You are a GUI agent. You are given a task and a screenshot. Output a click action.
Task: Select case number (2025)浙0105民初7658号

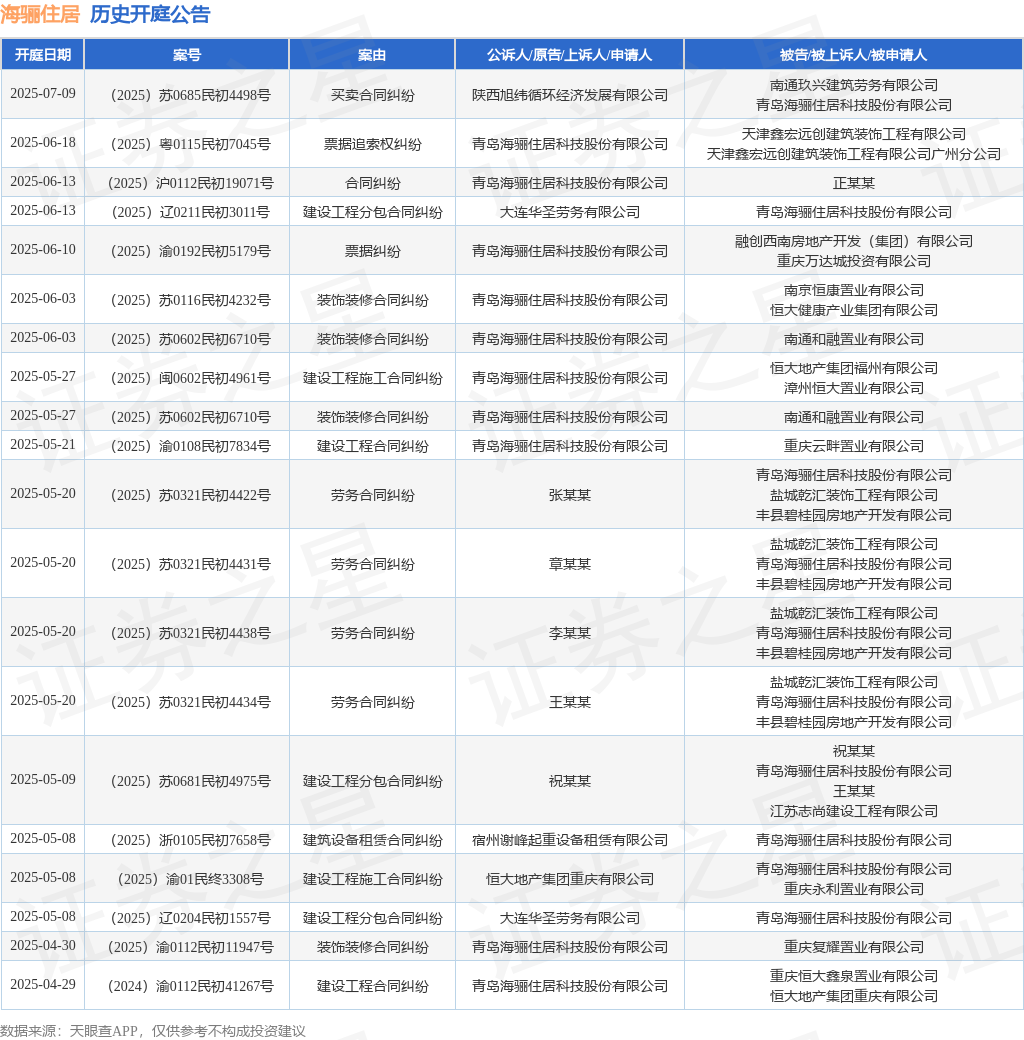[190, 840]
